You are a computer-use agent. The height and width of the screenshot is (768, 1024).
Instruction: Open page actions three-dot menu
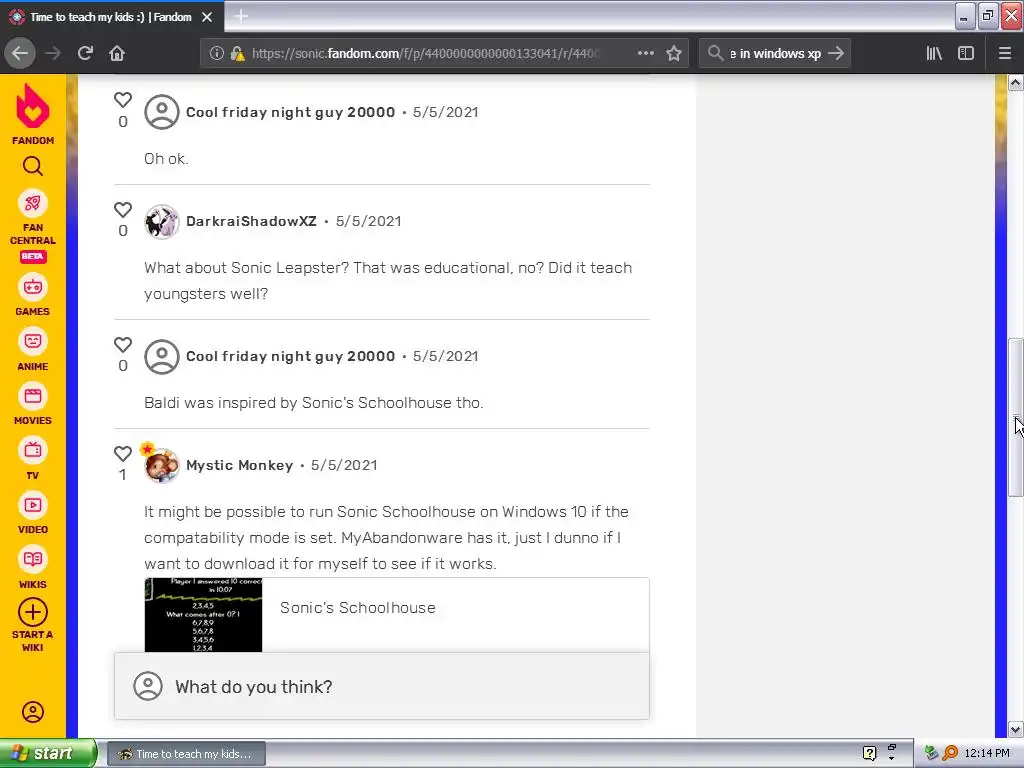[646, 53]
